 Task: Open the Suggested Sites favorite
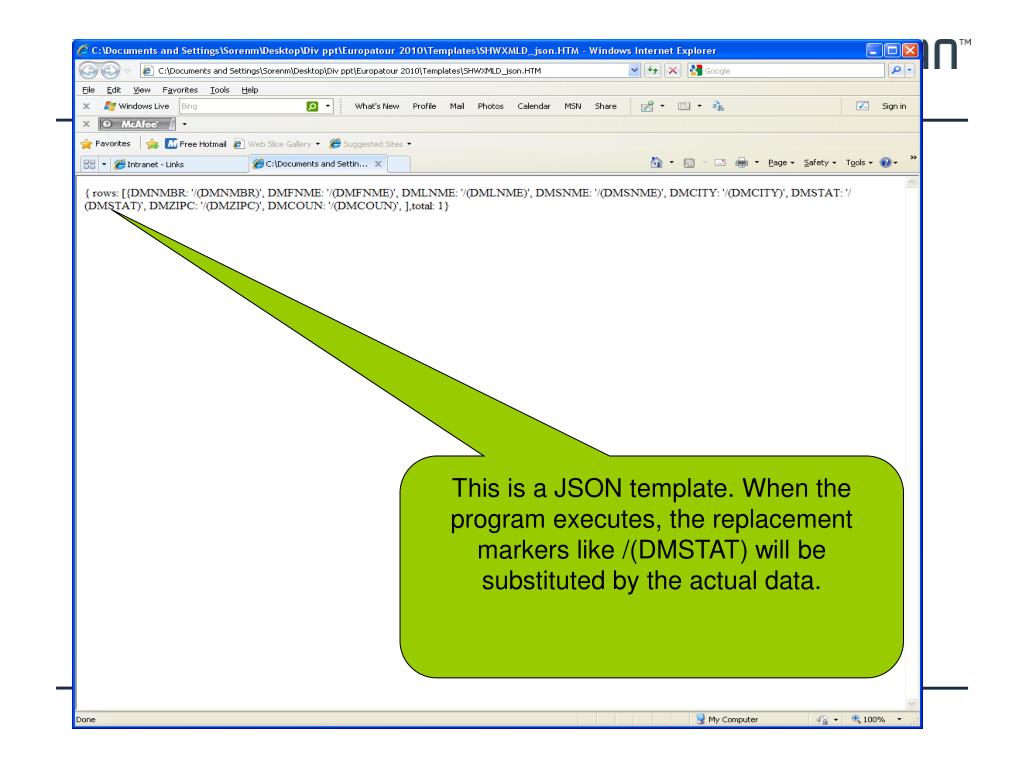pyautogui.click(x=370, y=144)
